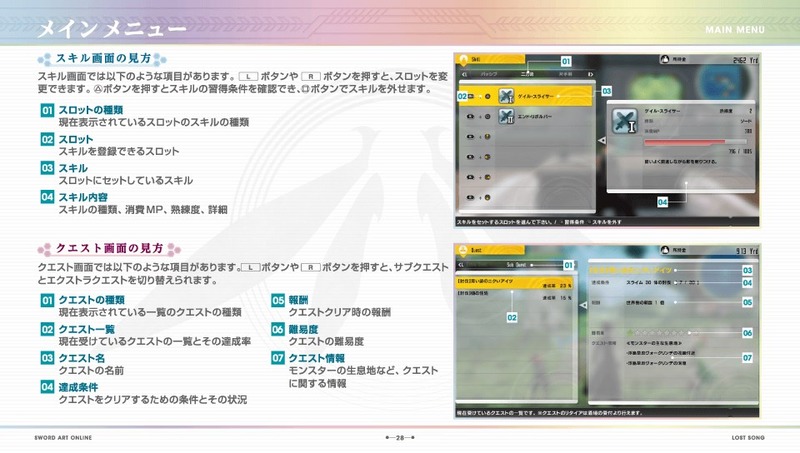Click the yellow Quest screen header icon
This screenshot has width=800, height=453.
(x=463, y=250)
